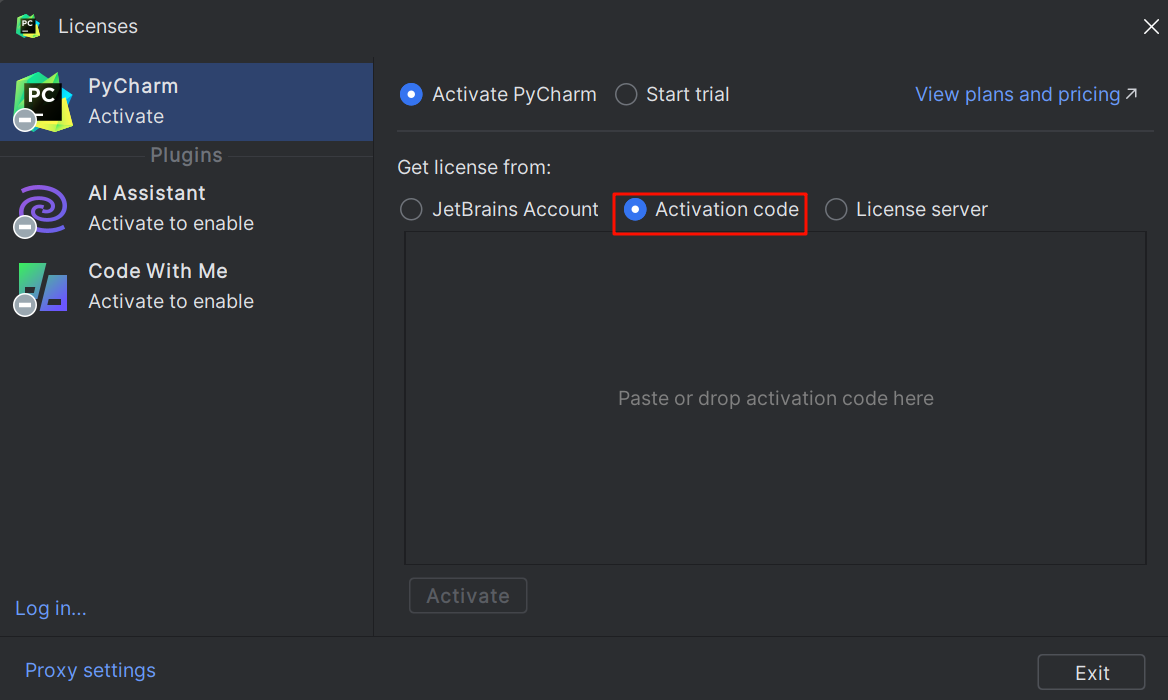Click the Plugins section header text

(x=186, y=155)
